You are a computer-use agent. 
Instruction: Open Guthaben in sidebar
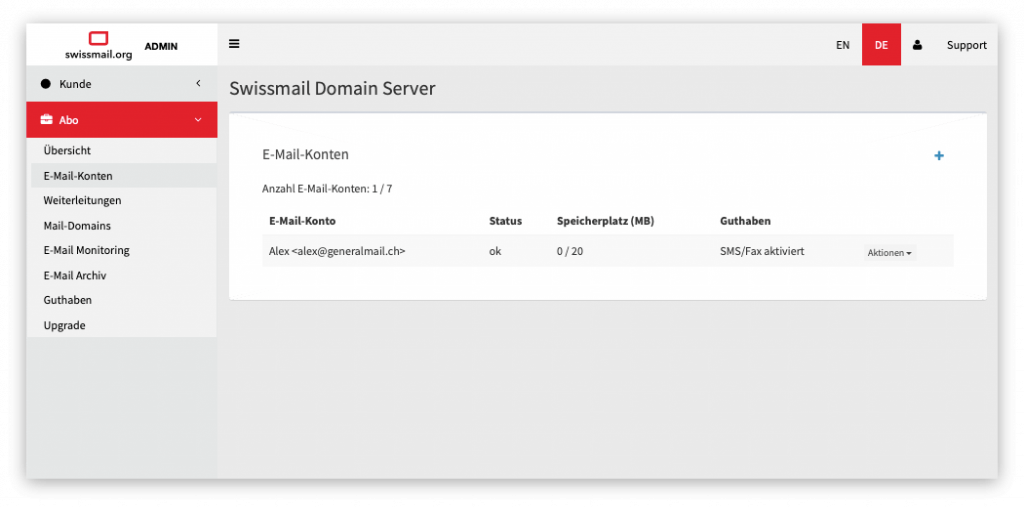(68, 300)
